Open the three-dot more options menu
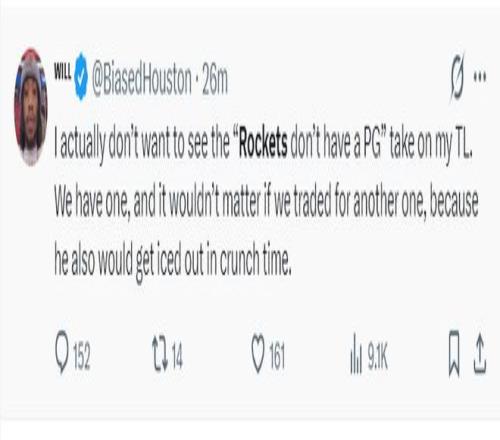 (x=480, y=77)
